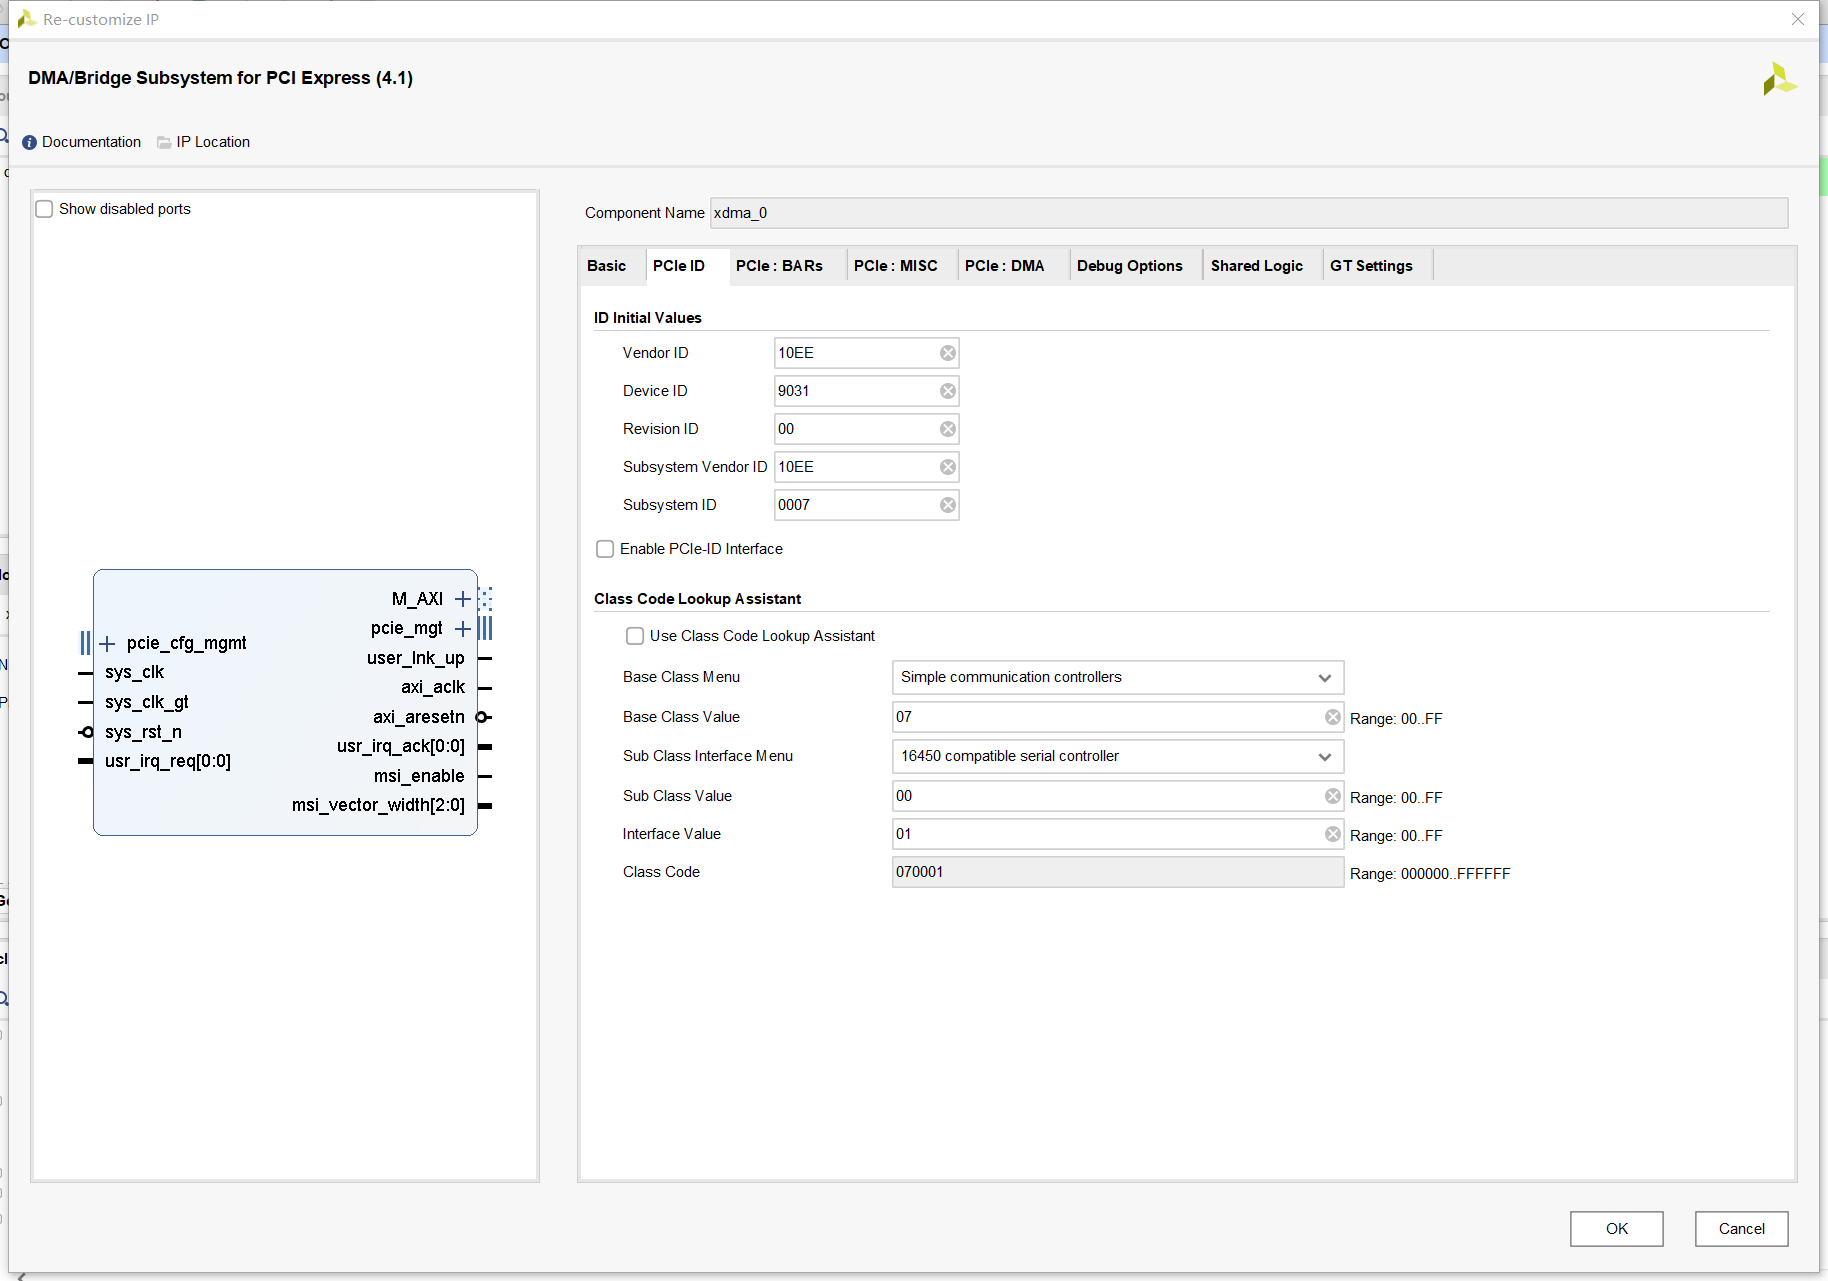
Task: Clear the Vendor ID field using its X icon
Action: pos(947,353)
